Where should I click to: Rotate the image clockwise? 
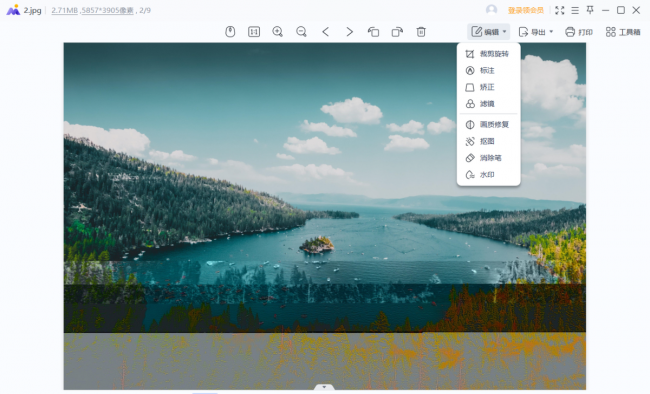pyautogui.click(x=397, y=32)
